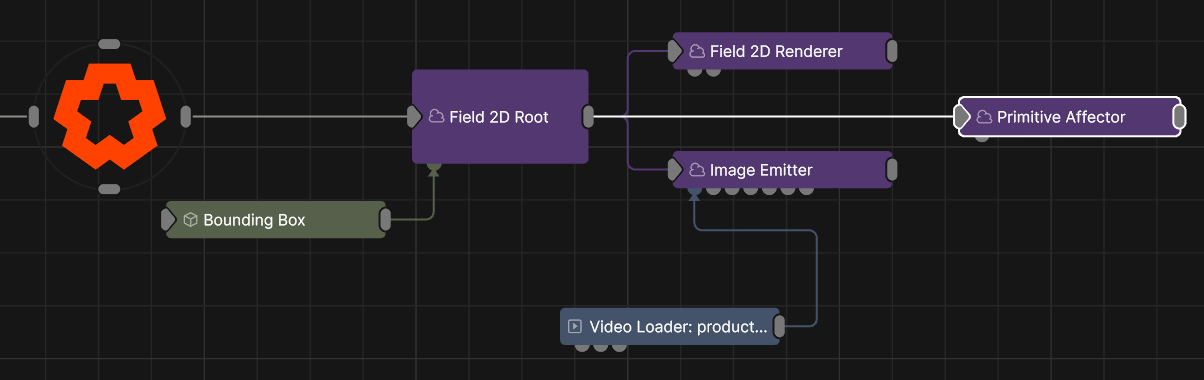Click the cloud icon on Field 2D Renderer
This screenshot has height=380, width=1204.
pyautogui.click(x=697, y=51)
